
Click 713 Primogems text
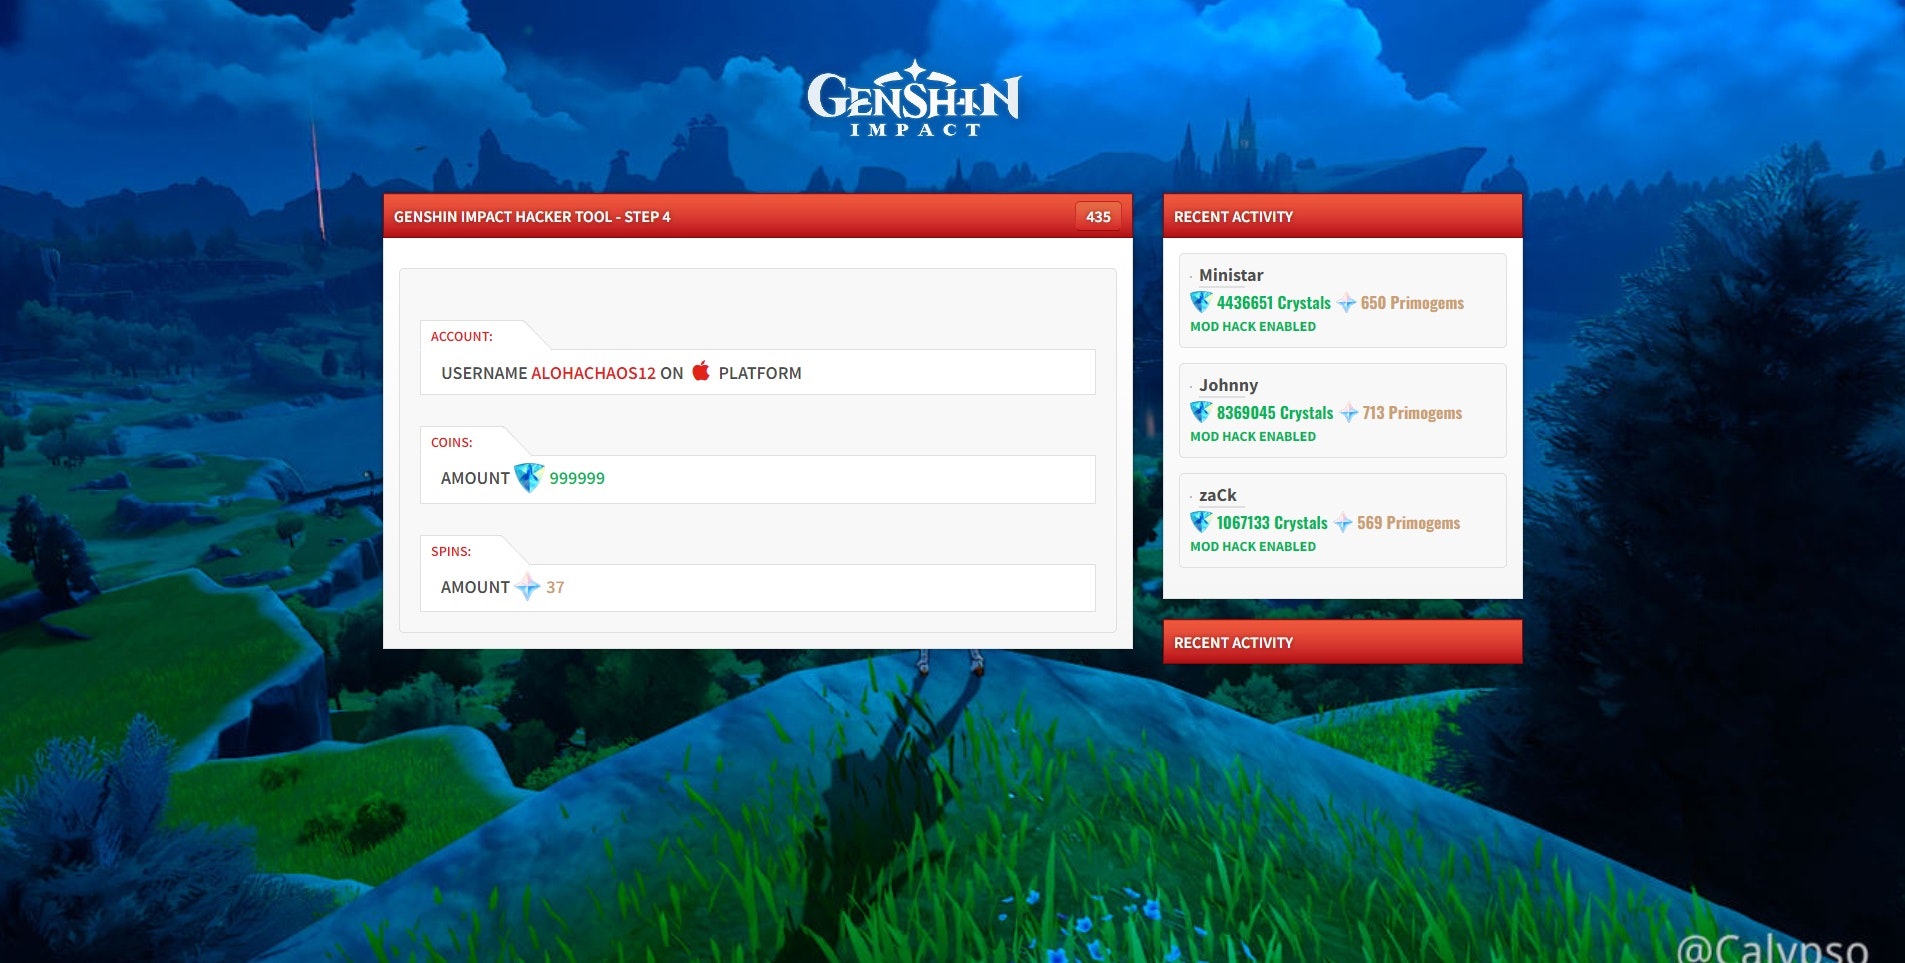(1412, 413)
